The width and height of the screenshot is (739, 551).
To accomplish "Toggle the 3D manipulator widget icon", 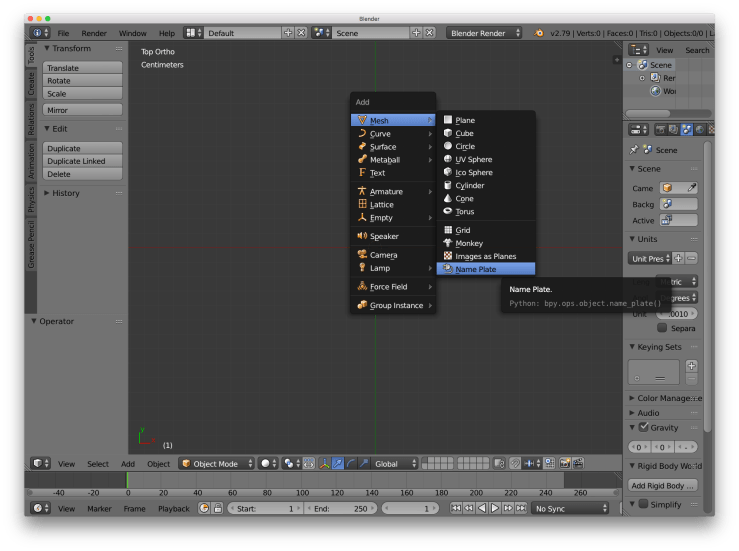I will coord(324,464).
